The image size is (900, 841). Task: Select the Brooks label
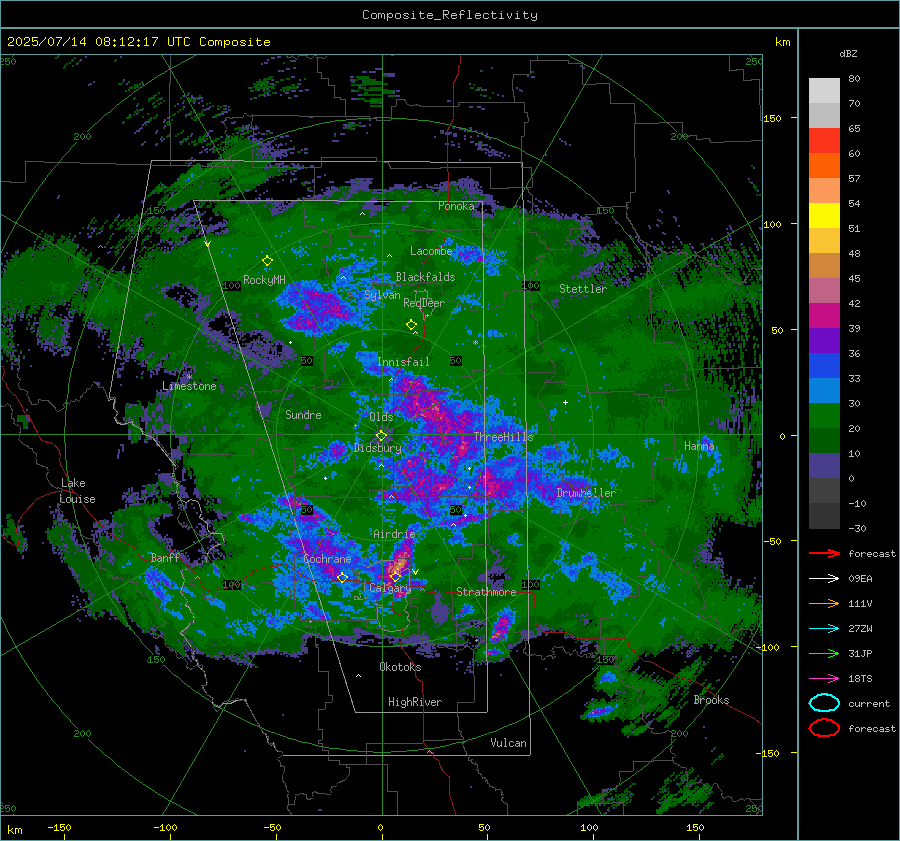point(711,700)
